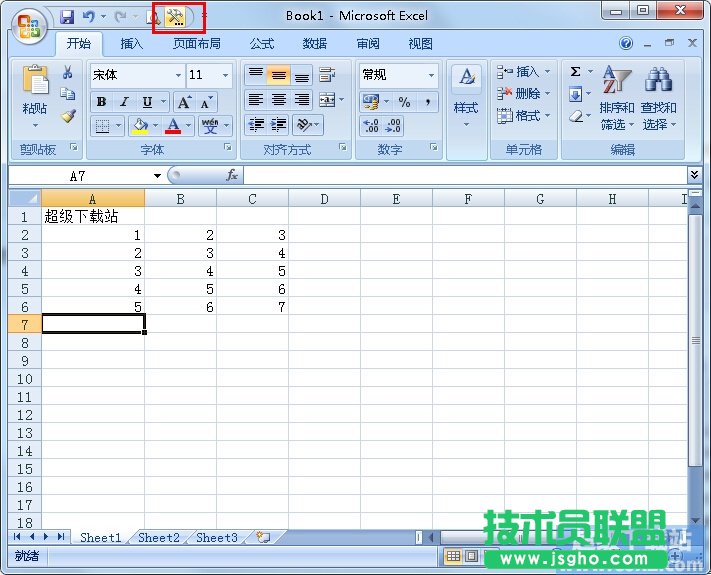
Task: Click the Office button logo
Action: [28, 26]
